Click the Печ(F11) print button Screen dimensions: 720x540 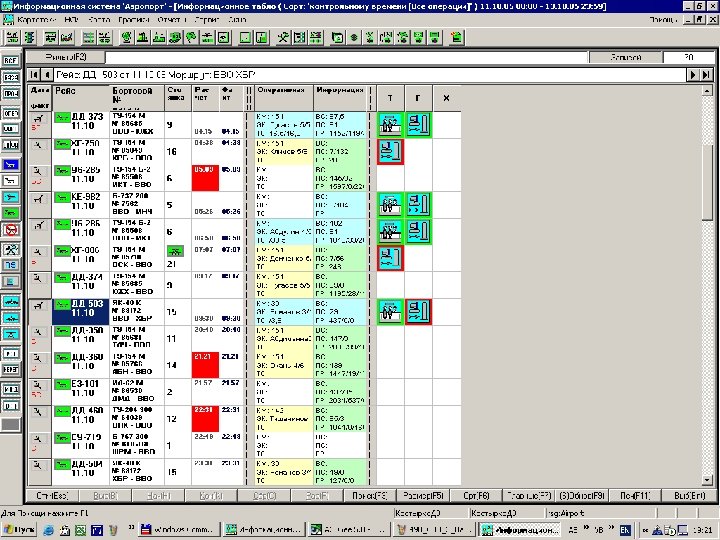point(635,495)
